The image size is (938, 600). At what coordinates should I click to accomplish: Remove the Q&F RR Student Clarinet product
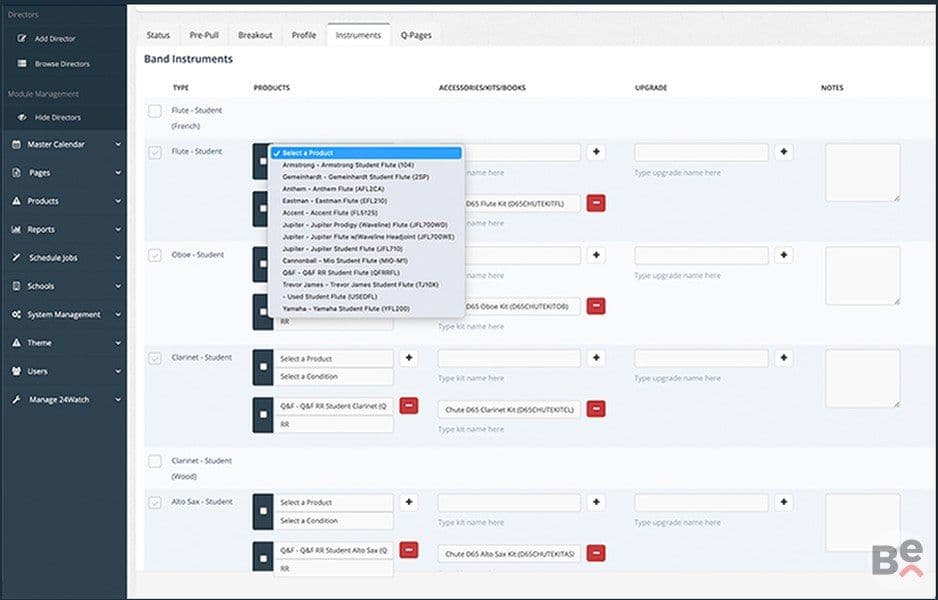tap(409, 406)
